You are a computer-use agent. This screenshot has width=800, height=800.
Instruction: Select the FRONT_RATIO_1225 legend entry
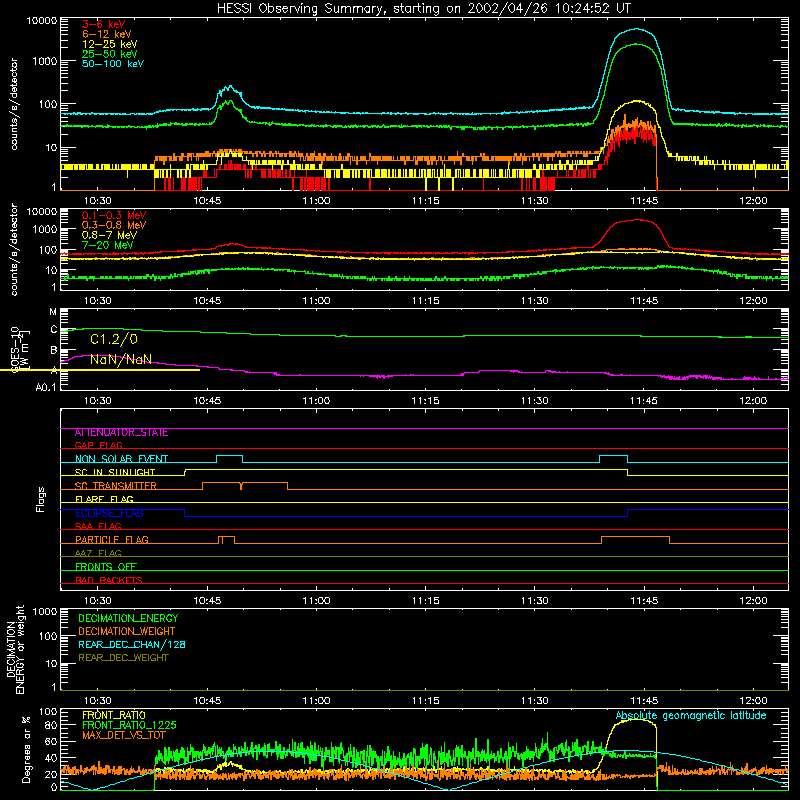tap(129, 725)
